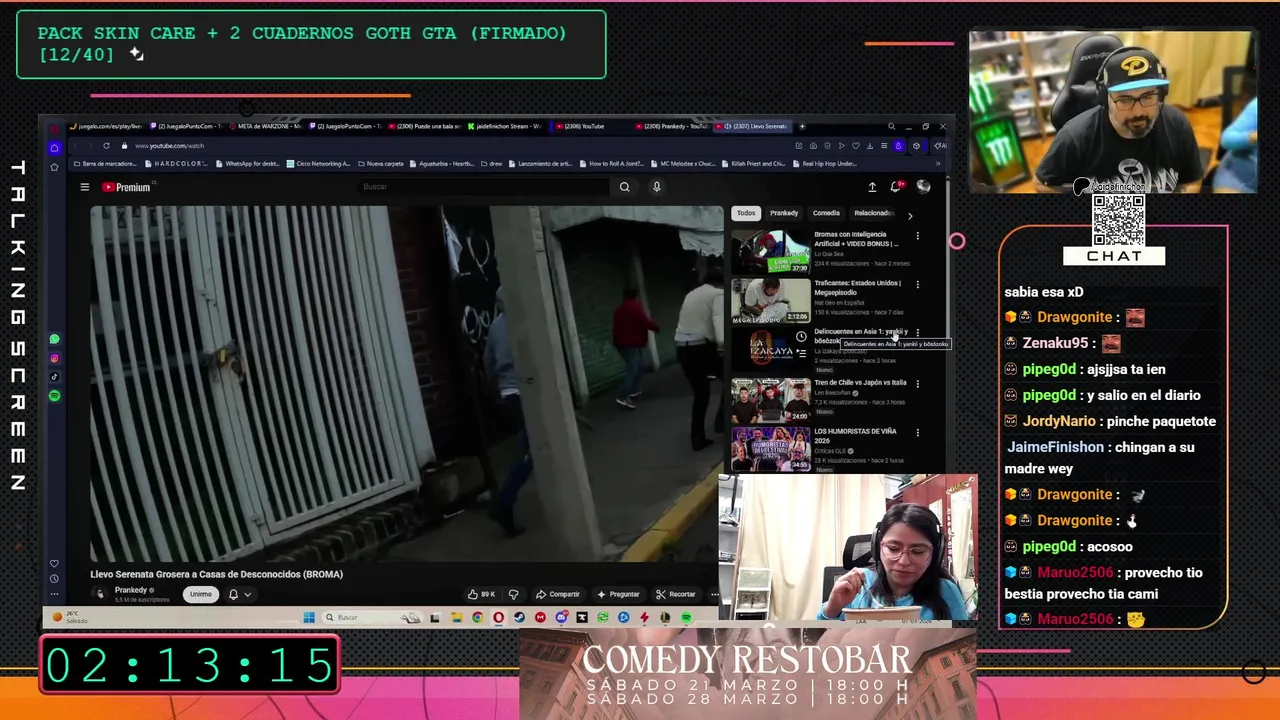
Task: Switch to the jaidefinichon Stream browser tab
Action: [x=505, y=126]
